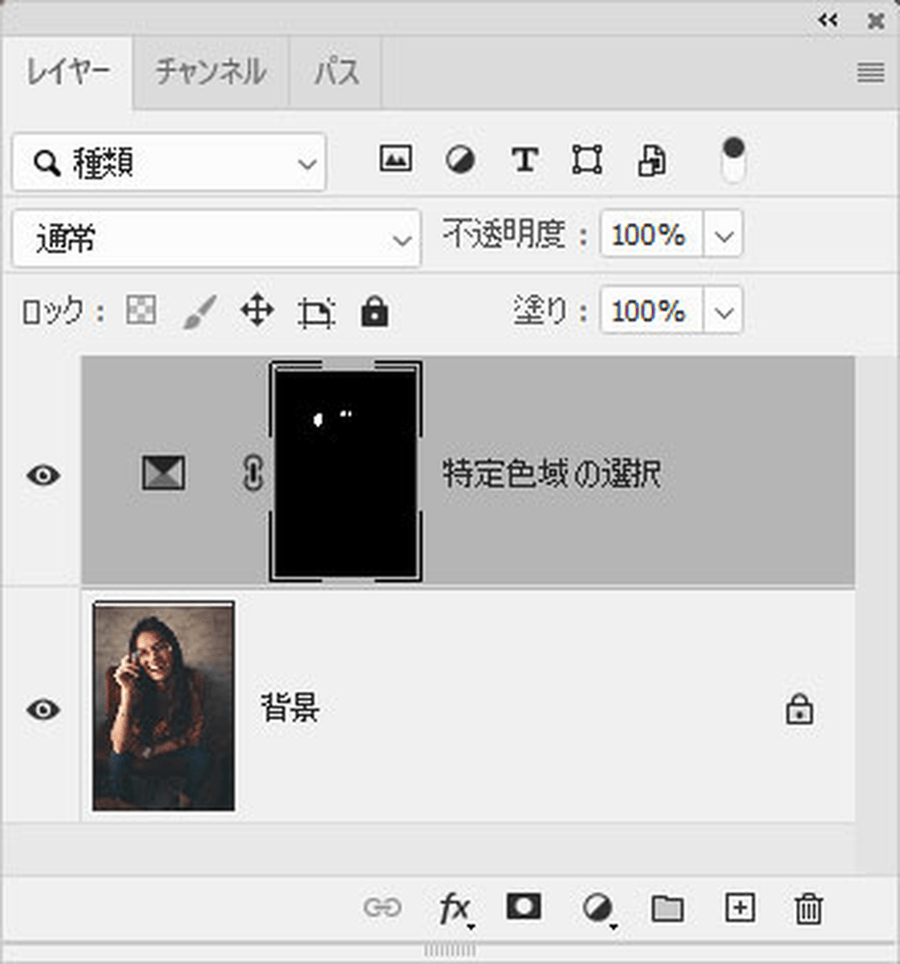Filter layers by pixel image icon
This screenshot has width=900, height=964.
[x=395, y=159]
